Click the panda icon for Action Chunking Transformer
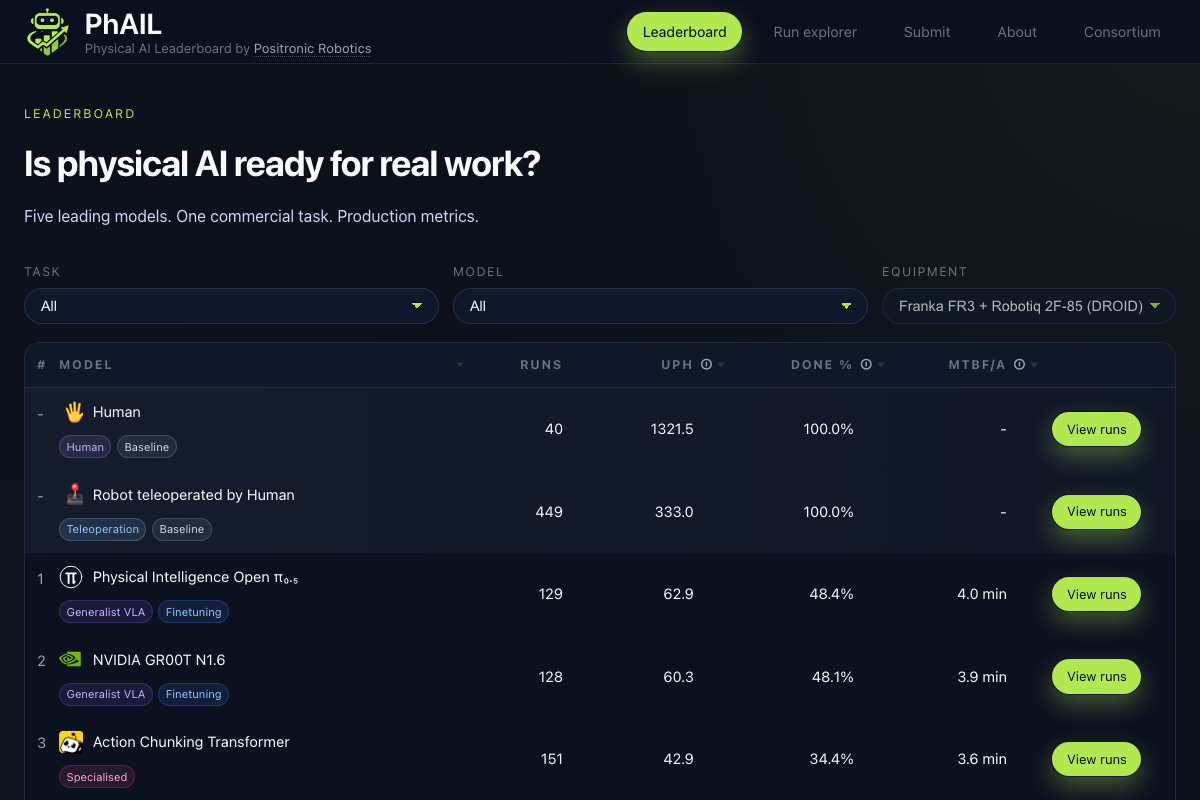 70,742
